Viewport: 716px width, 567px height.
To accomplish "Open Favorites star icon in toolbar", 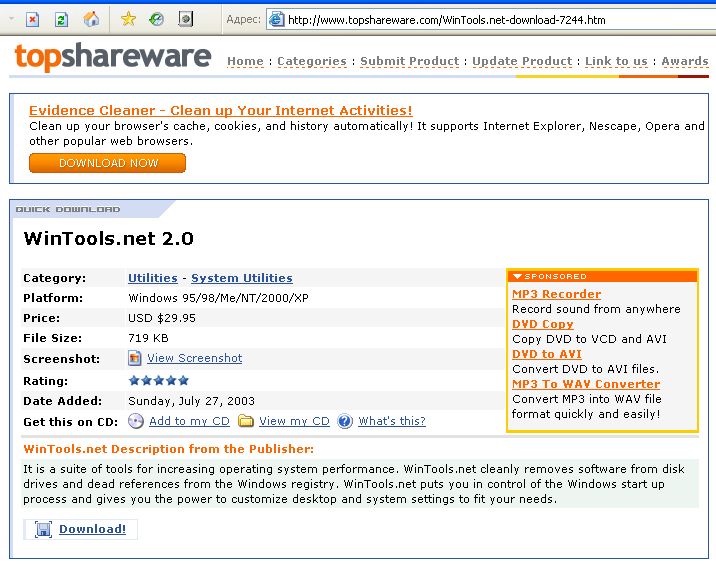I will 128,19.
